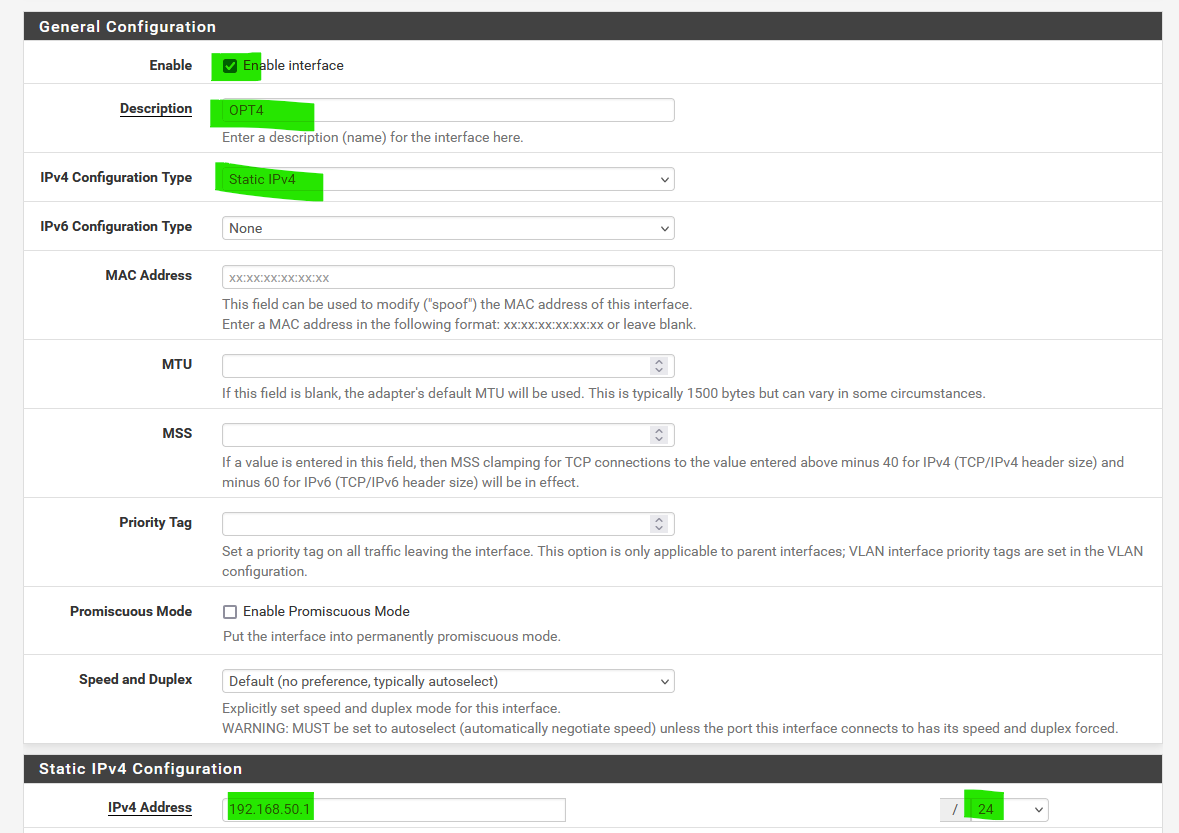Click the 'MTU' row label
Screen dimensions: 1179x833
pyautogui.click(x=177, y=364)
